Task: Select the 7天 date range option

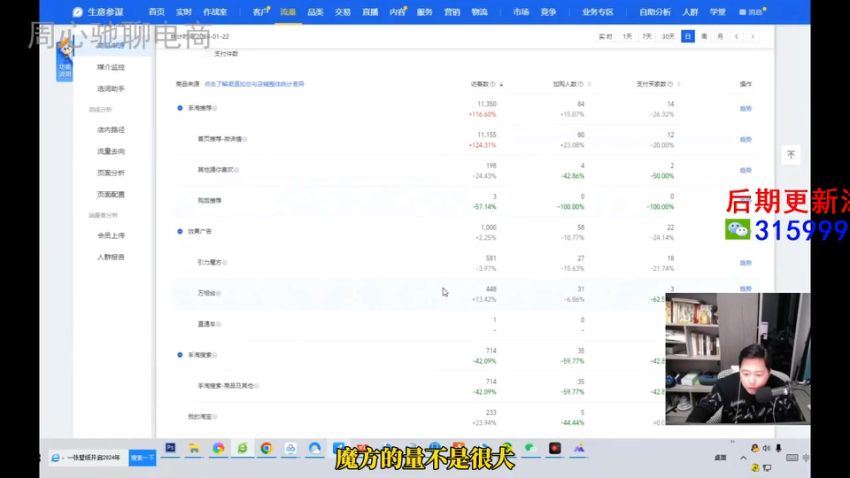Action: click(647, 36)
